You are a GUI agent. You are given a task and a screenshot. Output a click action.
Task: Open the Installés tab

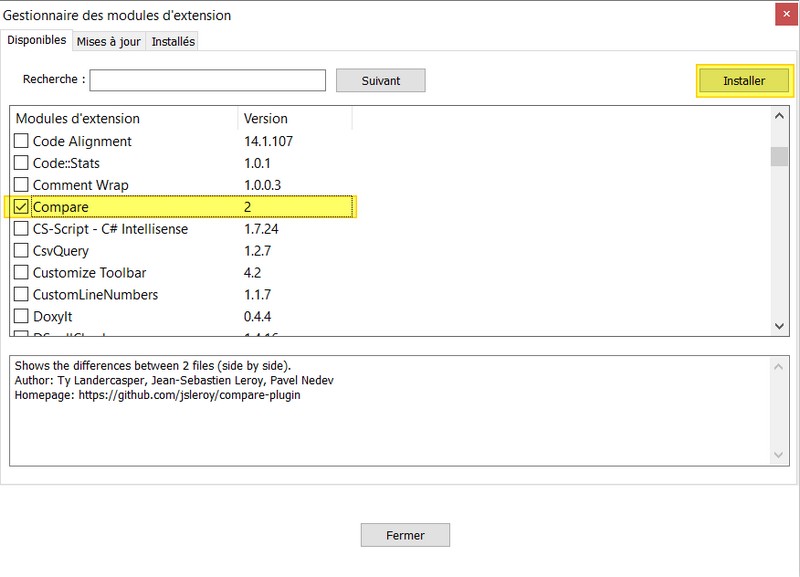tap(173, 42)
